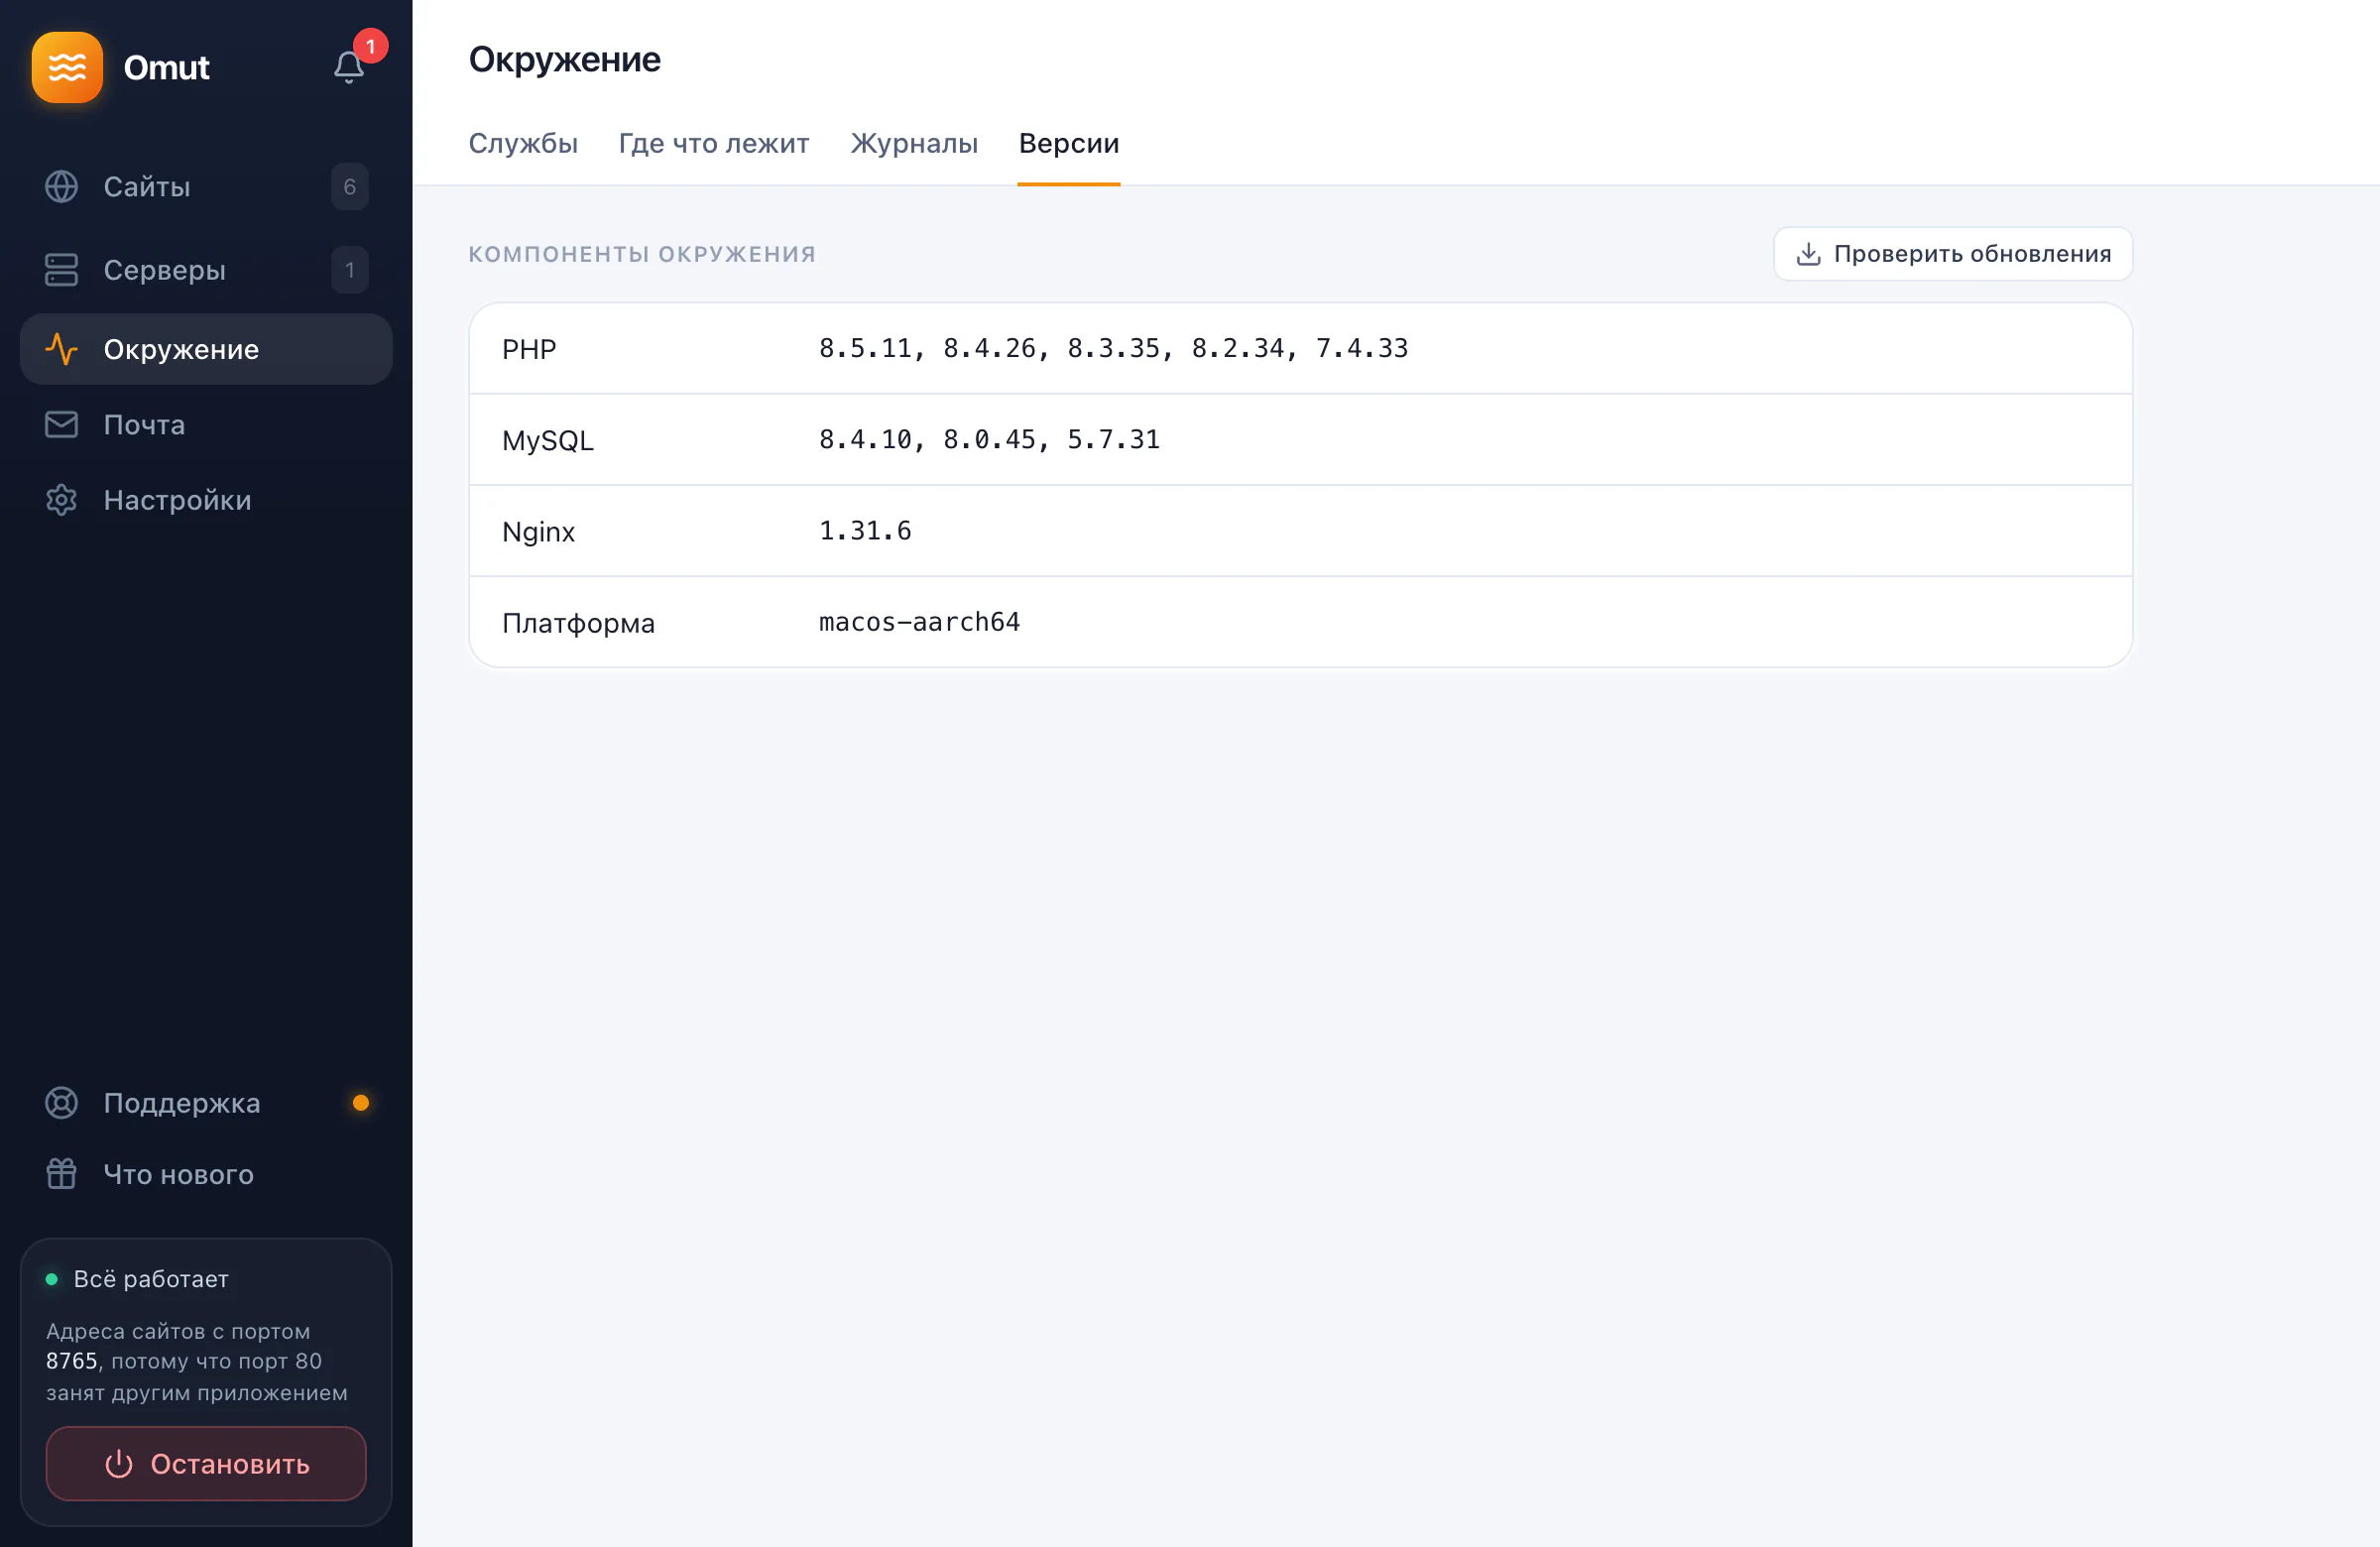
Task: Click the power icon on Остановить button
Action: (119, 1464)
